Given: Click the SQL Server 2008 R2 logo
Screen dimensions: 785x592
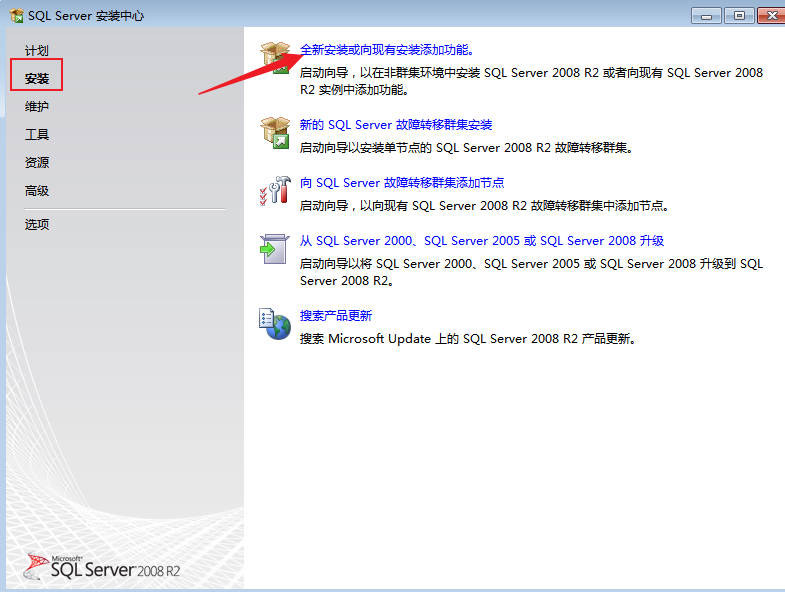Looking at the screenshot, I should (x=103, y=567).
